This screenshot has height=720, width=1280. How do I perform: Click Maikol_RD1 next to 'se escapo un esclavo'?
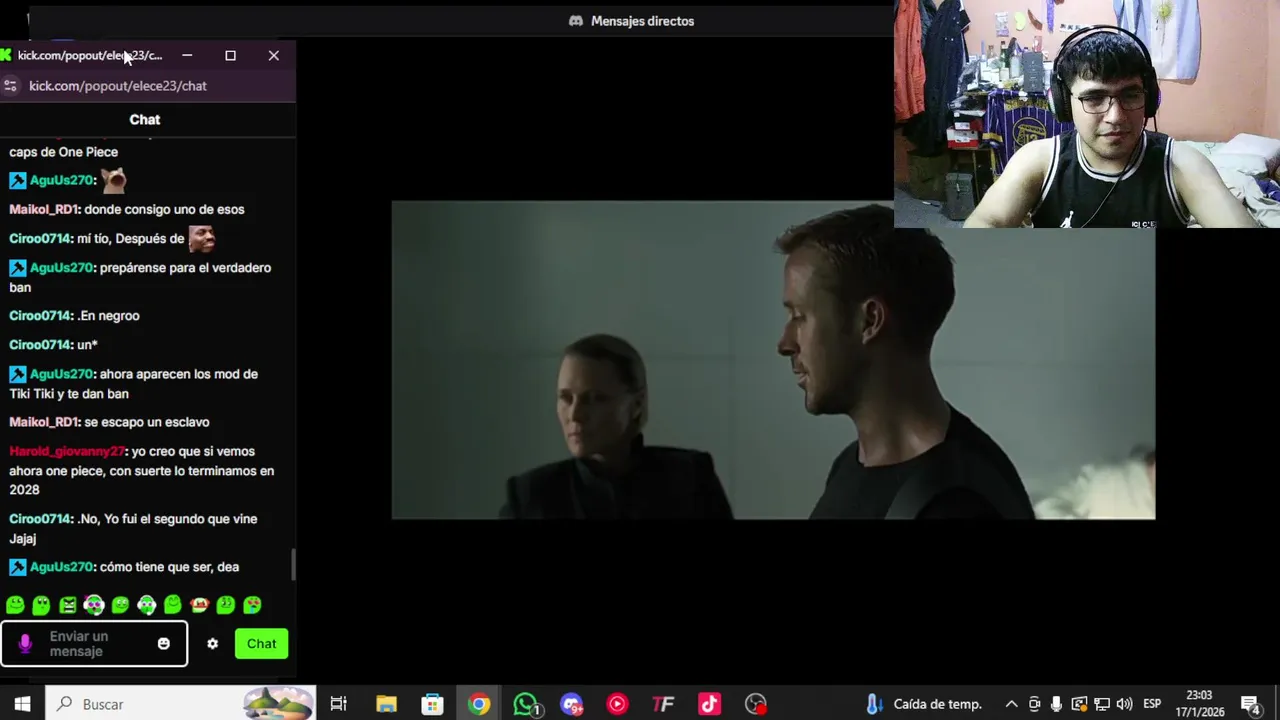[43, 422]
